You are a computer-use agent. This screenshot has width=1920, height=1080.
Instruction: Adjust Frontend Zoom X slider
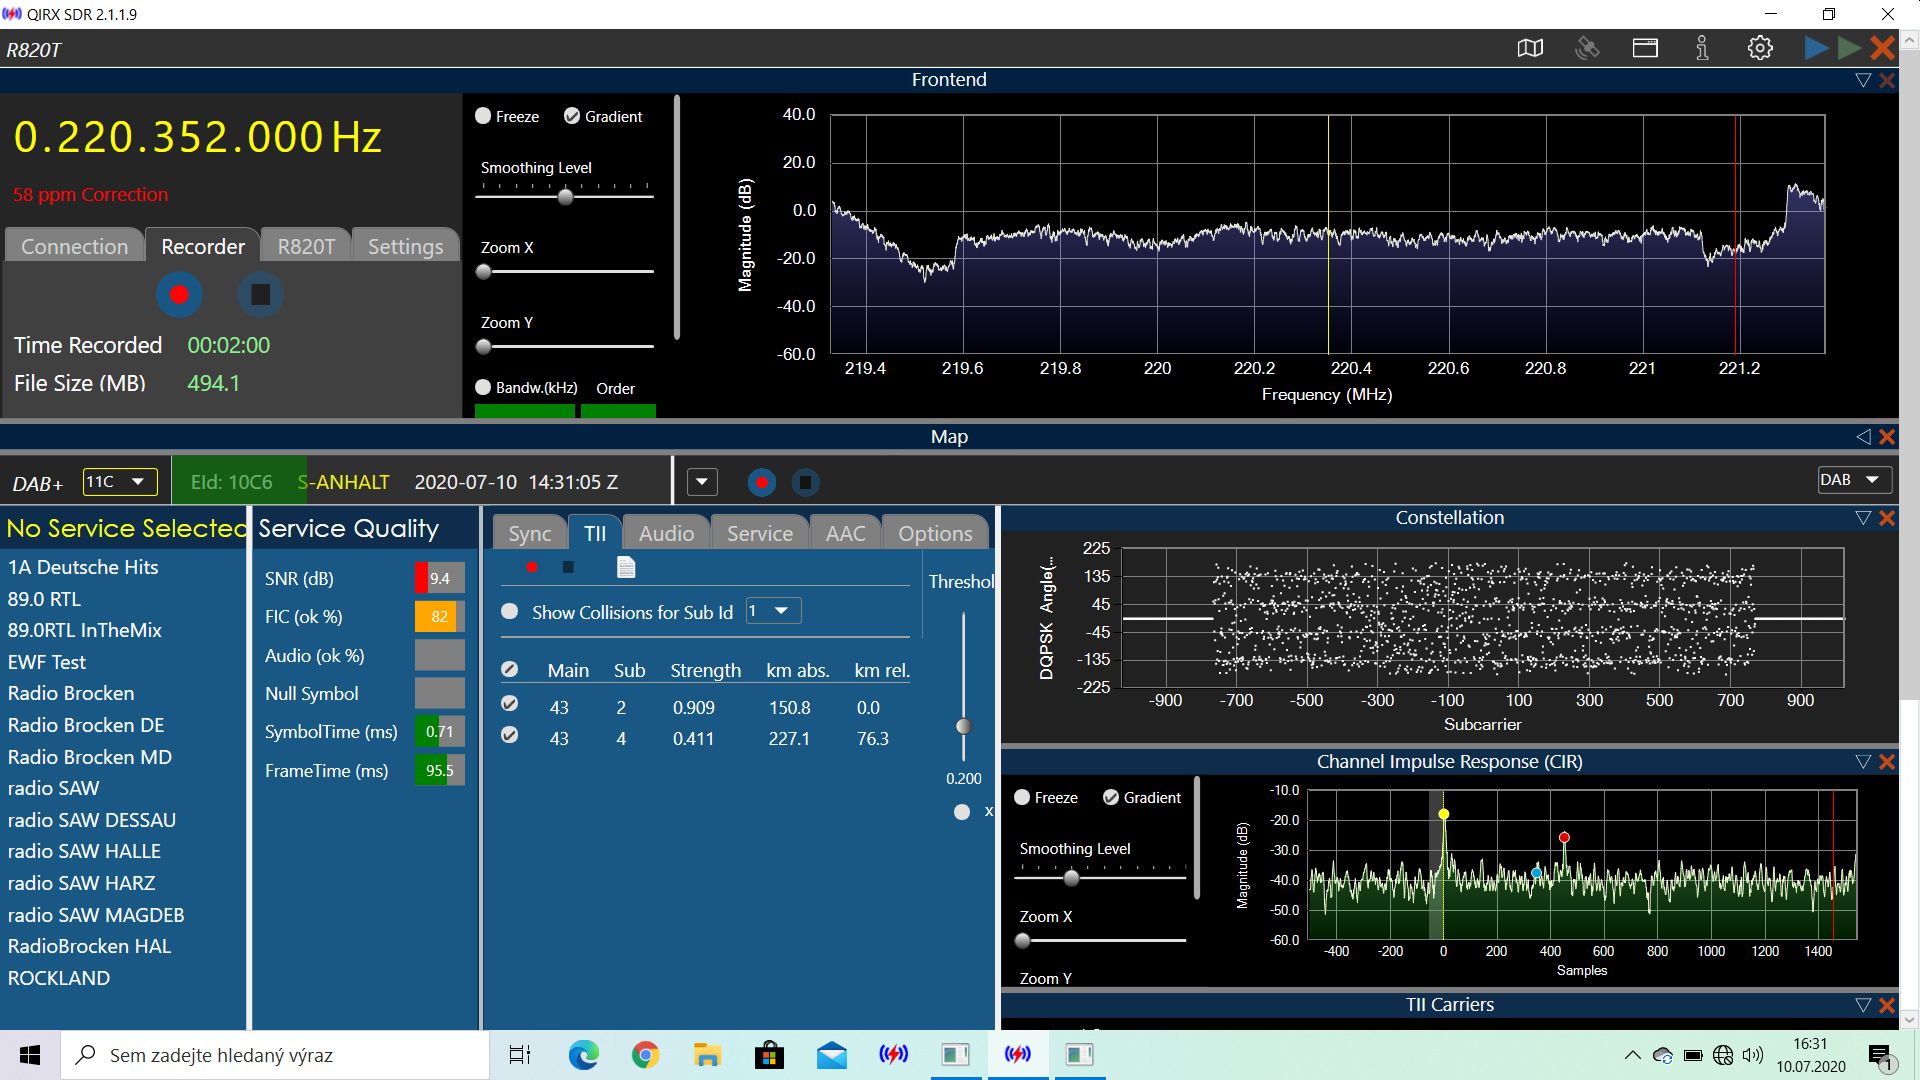[484, 271]
